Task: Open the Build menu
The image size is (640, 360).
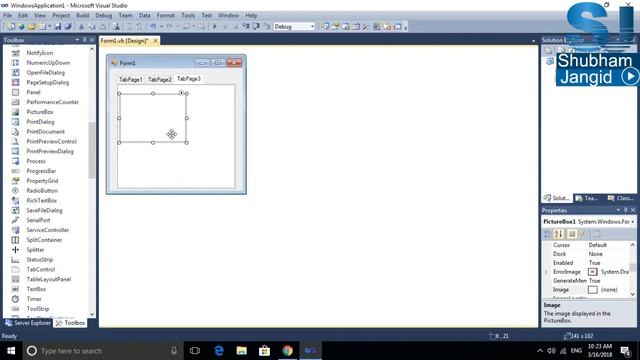Action: [x=82, y=15]
